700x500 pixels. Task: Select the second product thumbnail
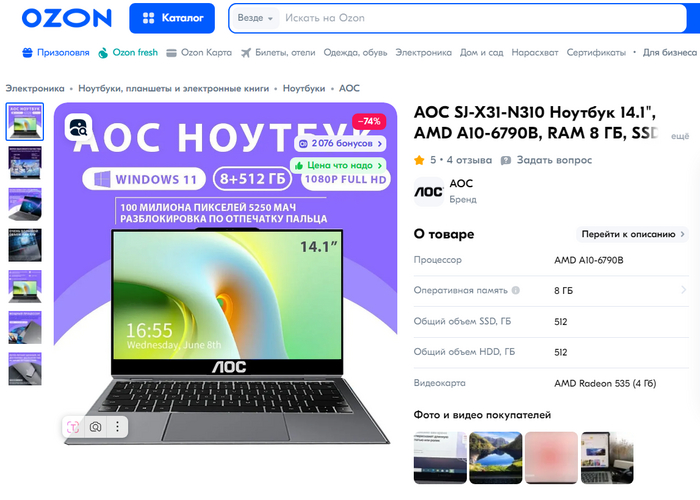[25, 163]
